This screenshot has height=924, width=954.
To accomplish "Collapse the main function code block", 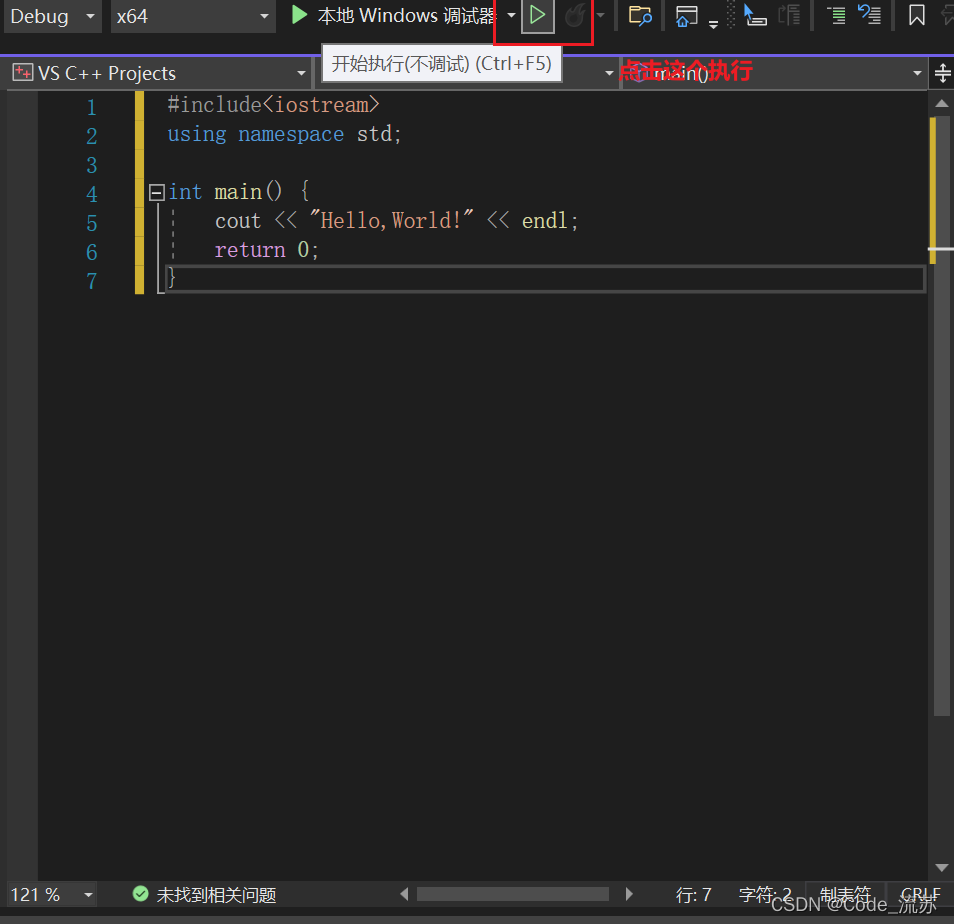I will click(156, 193).
